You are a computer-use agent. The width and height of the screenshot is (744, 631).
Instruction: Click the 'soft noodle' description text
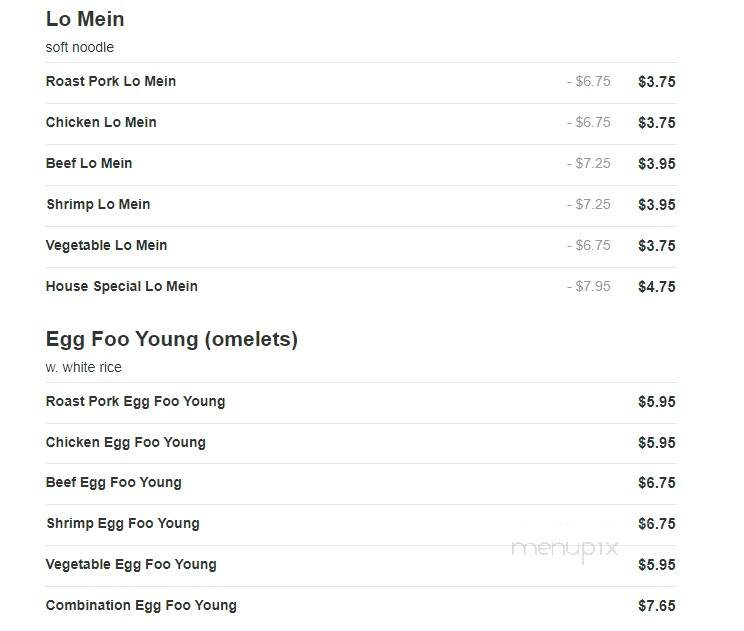80,47
